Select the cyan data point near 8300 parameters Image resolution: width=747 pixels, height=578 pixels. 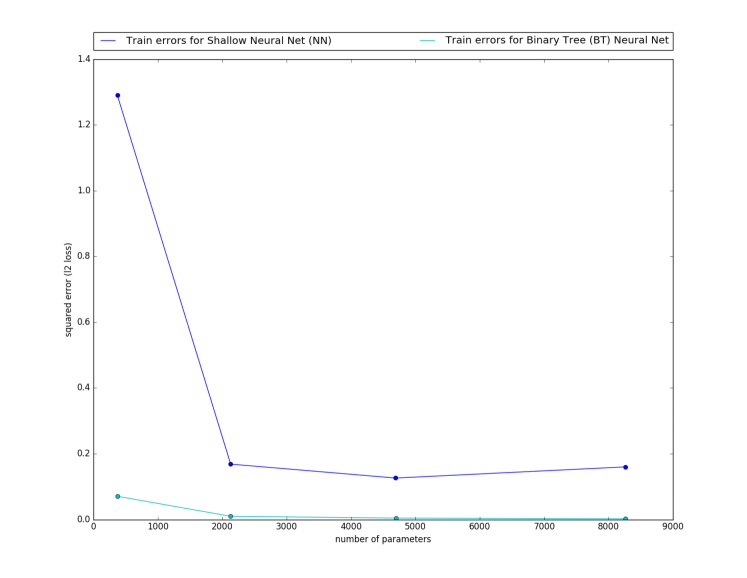(x=626, y=519)
